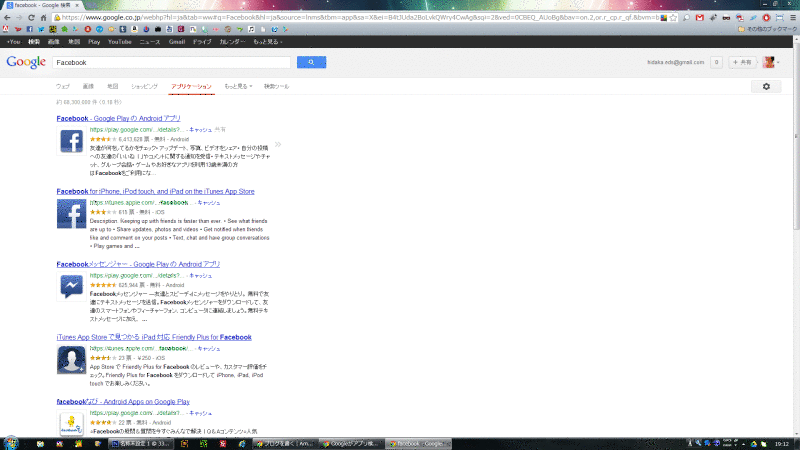Open the Chrome hamburger menu
This screenshot has width=800, height=450.
[x=793, y=17]
